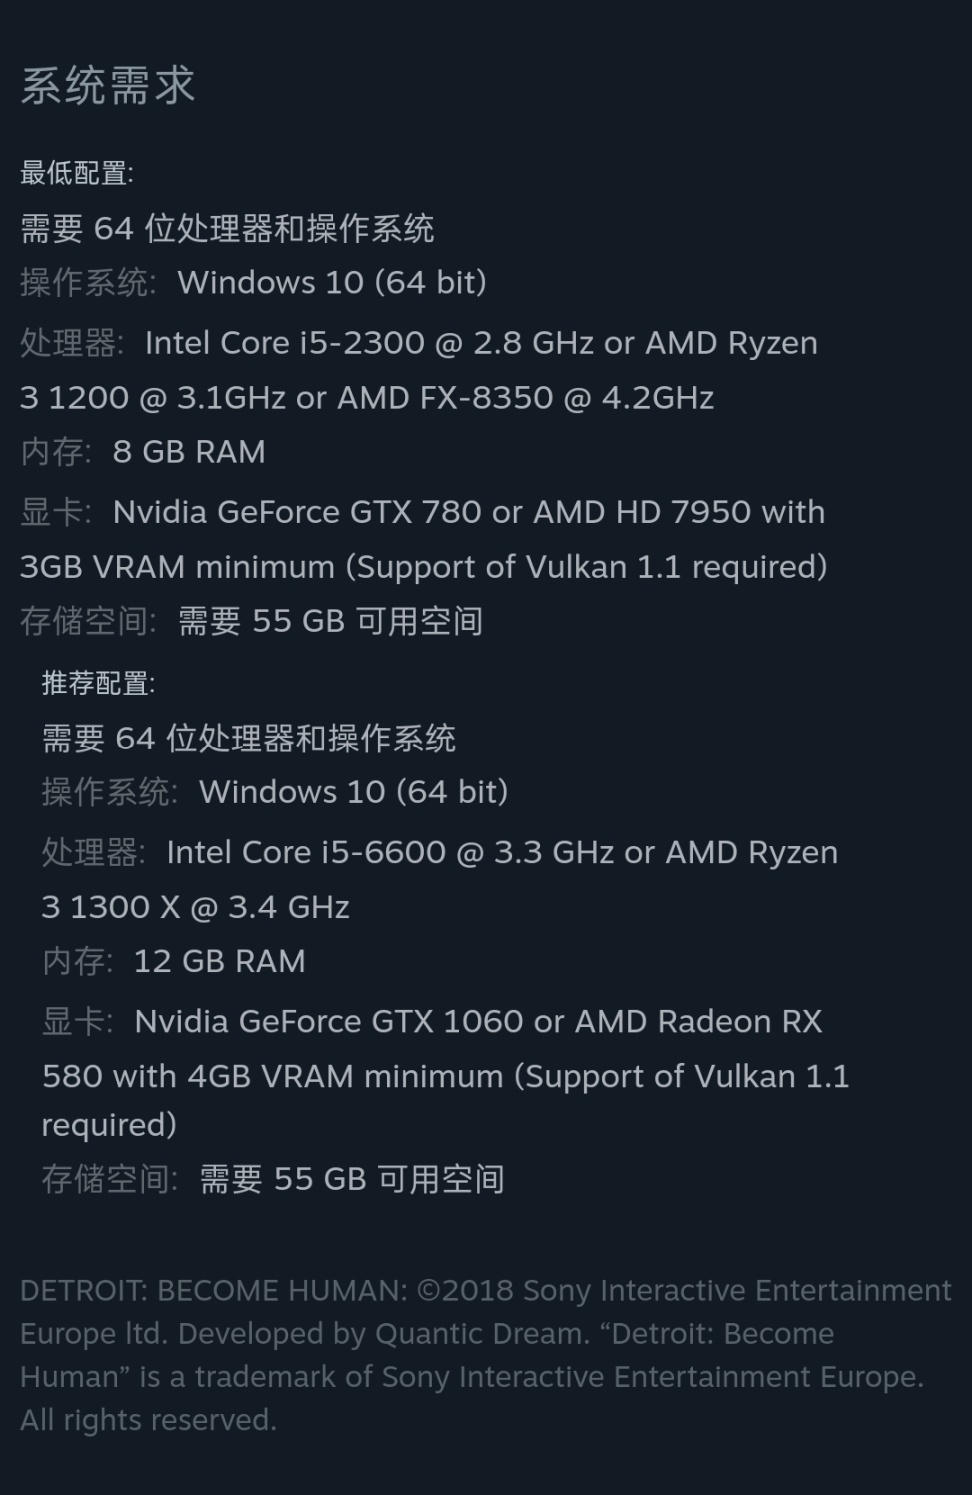Click the 系统需求 section heading
This screenshot has height=1495, width=972.
point(108,86)
